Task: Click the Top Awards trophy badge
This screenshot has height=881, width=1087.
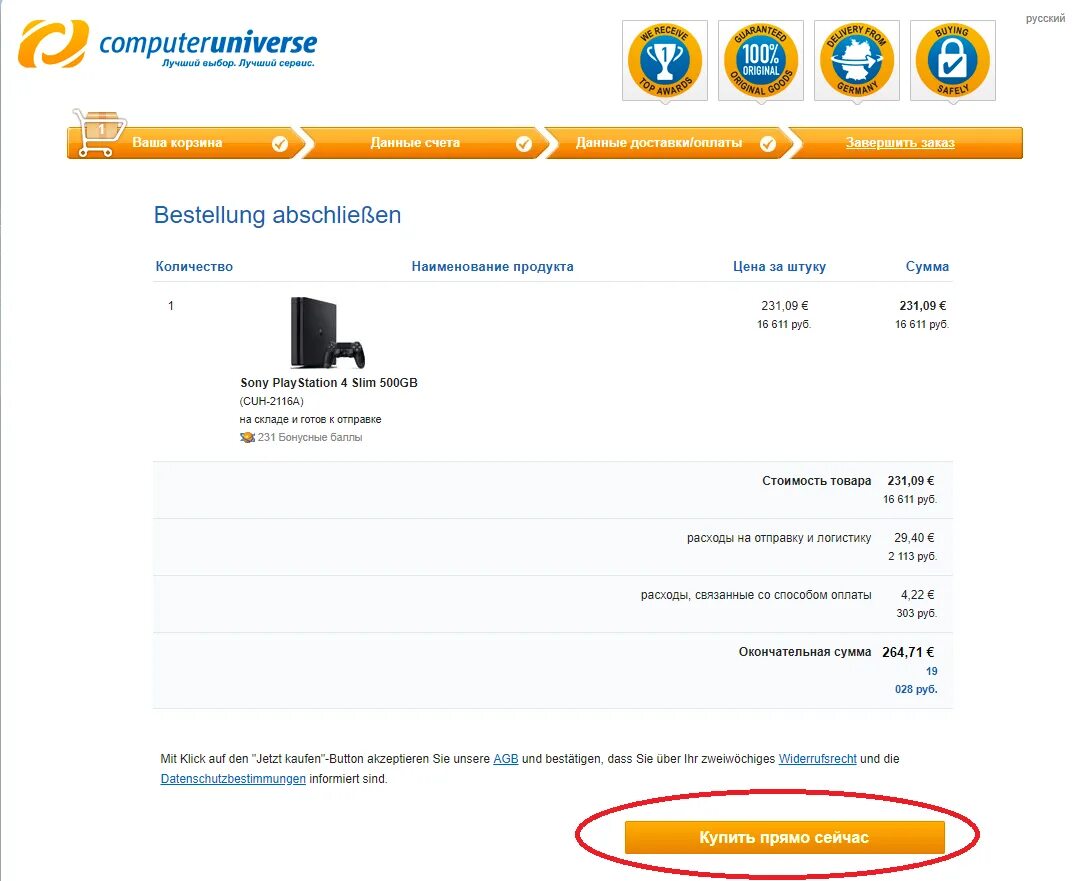Action: click(x=665, y=61)
